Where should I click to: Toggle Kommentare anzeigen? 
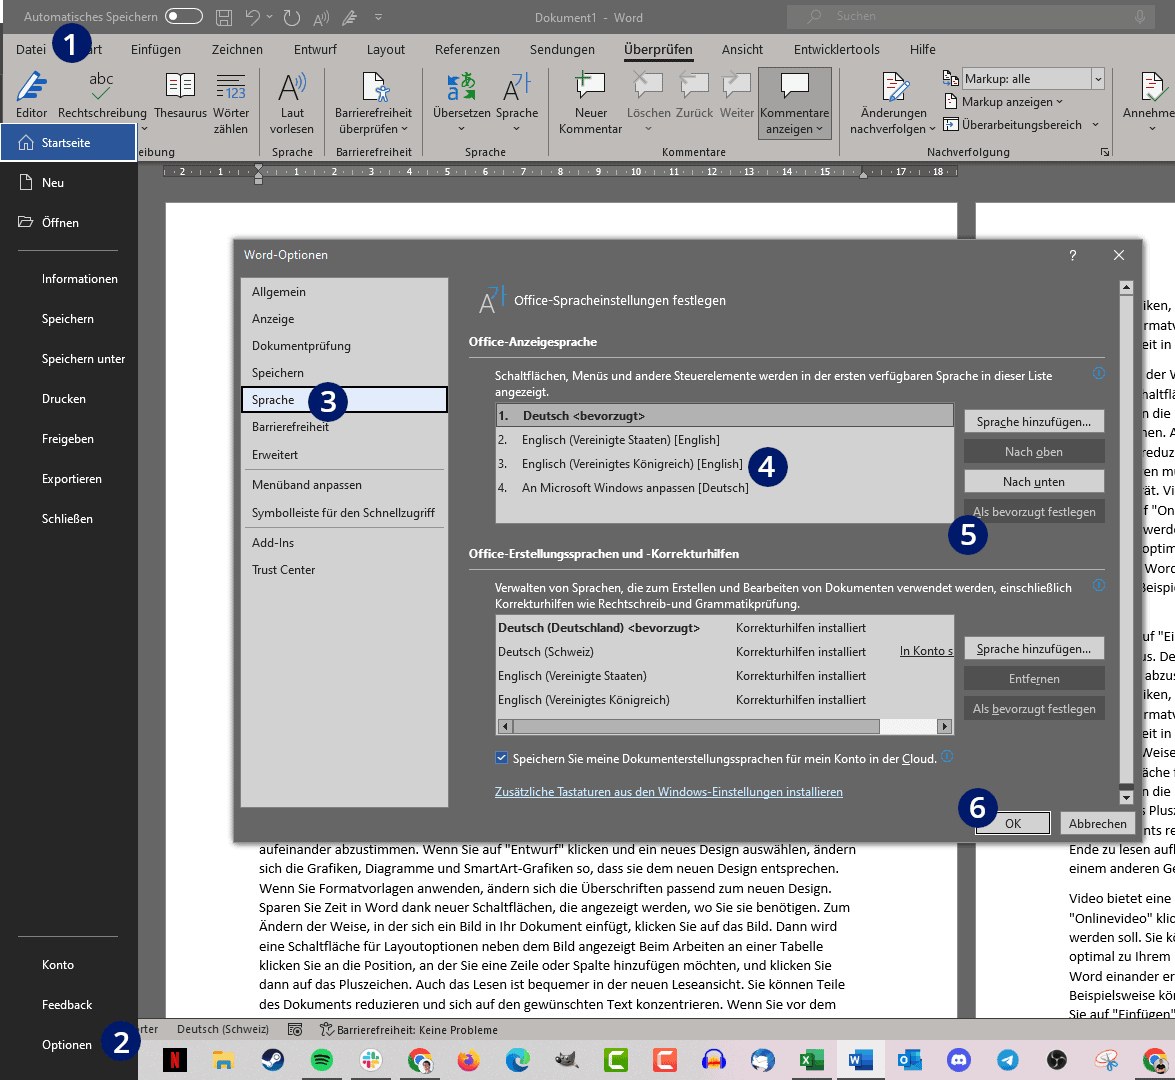tap(794, 103)
